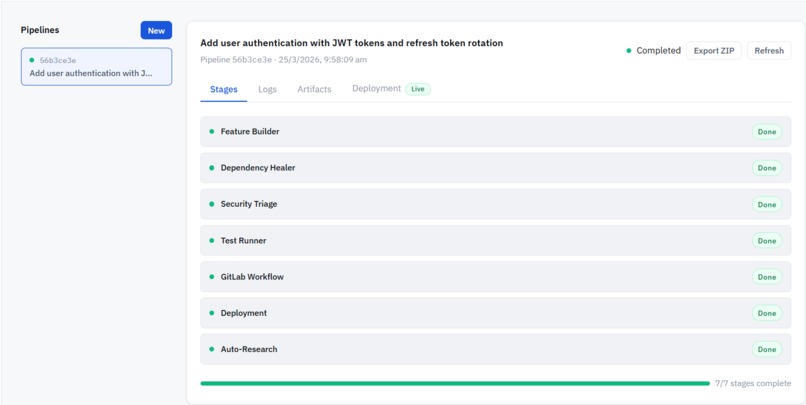Click Done badge on Deployment stage

click(767, 313)
